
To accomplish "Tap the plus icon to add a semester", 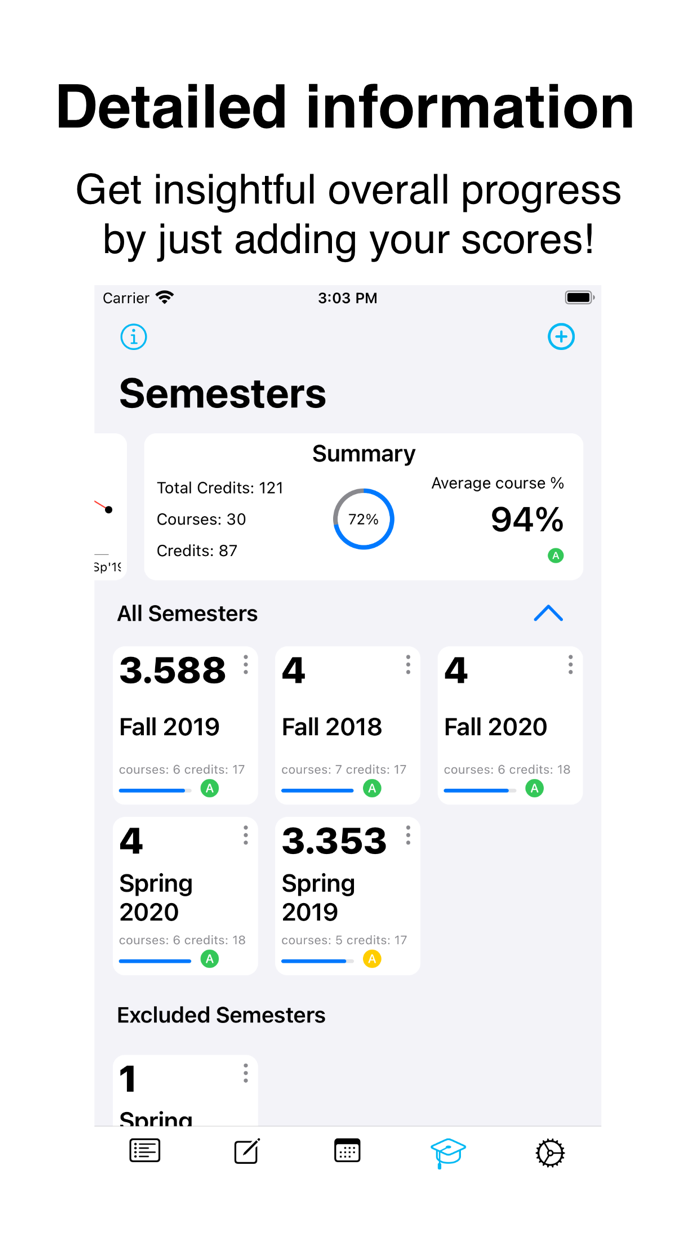I will coord(561,337).
